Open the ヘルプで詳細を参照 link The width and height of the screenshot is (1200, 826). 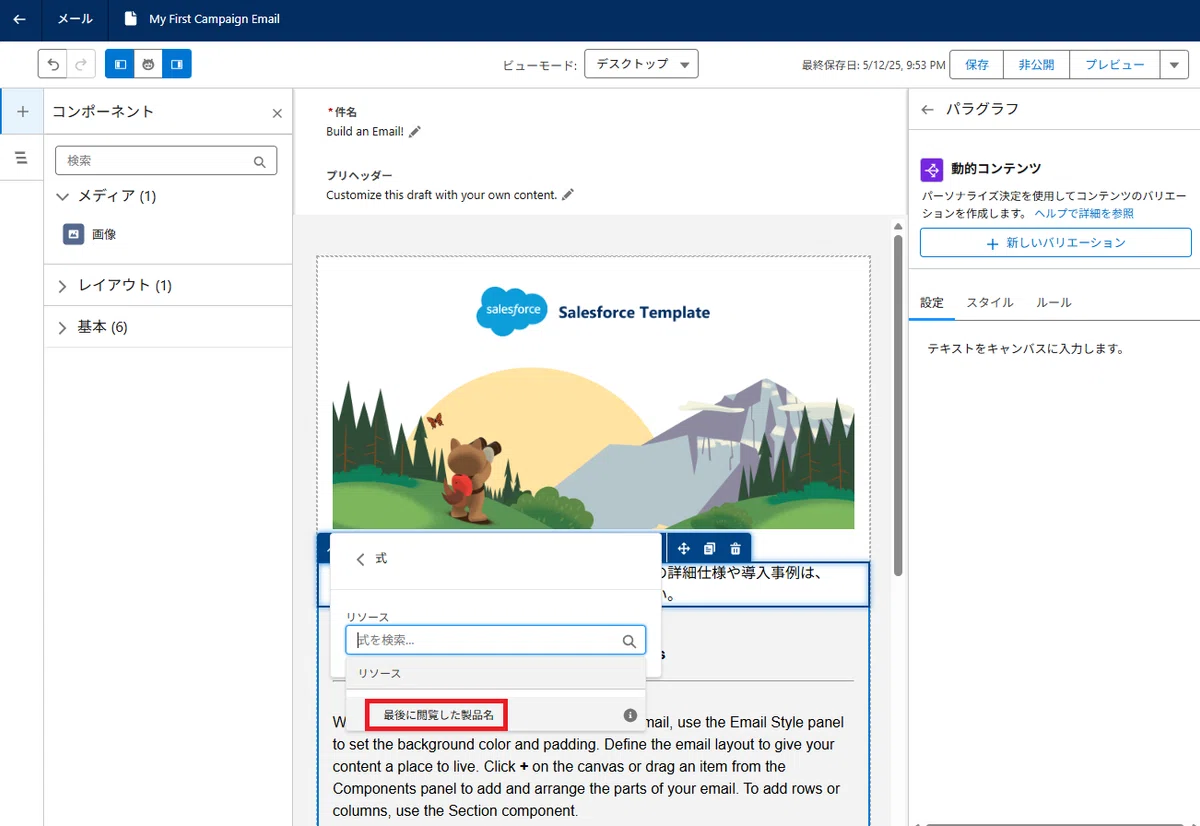pyautogui.click(x=1084, y=213)
